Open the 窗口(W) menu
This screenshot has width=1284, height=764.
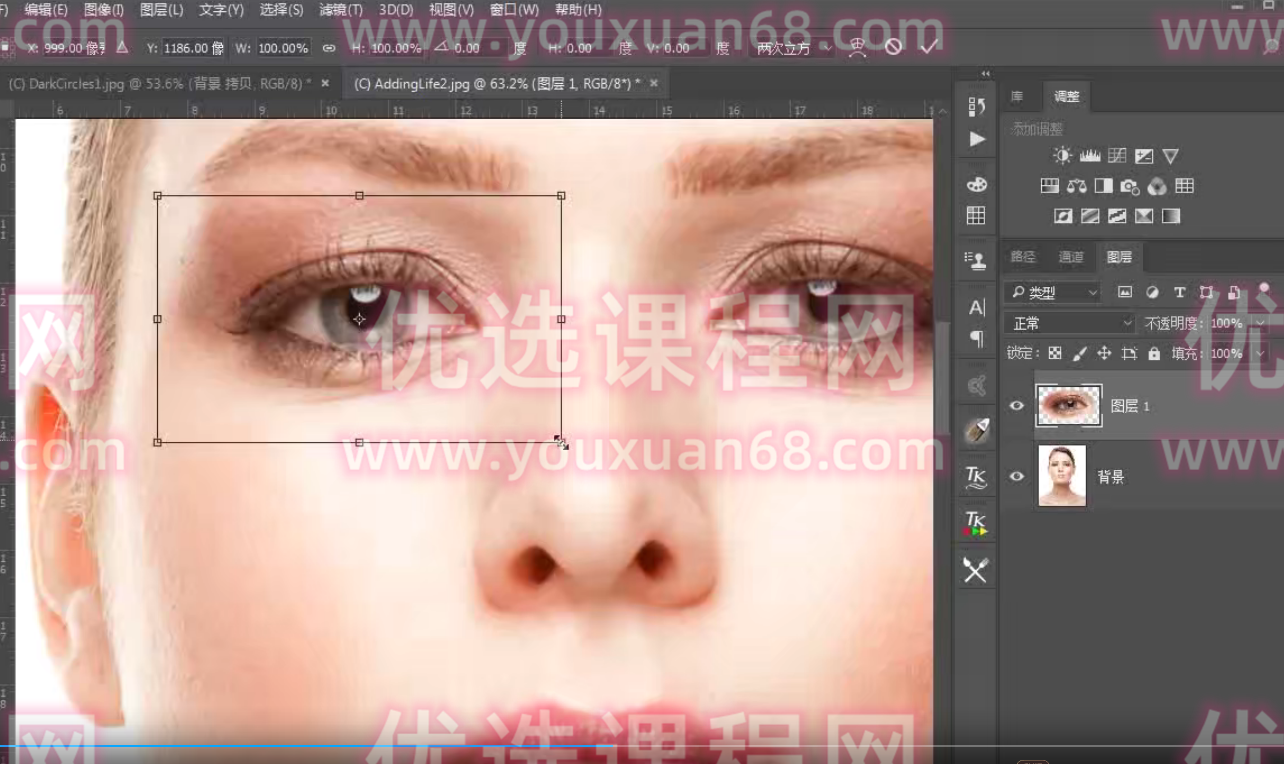(514, 9)
